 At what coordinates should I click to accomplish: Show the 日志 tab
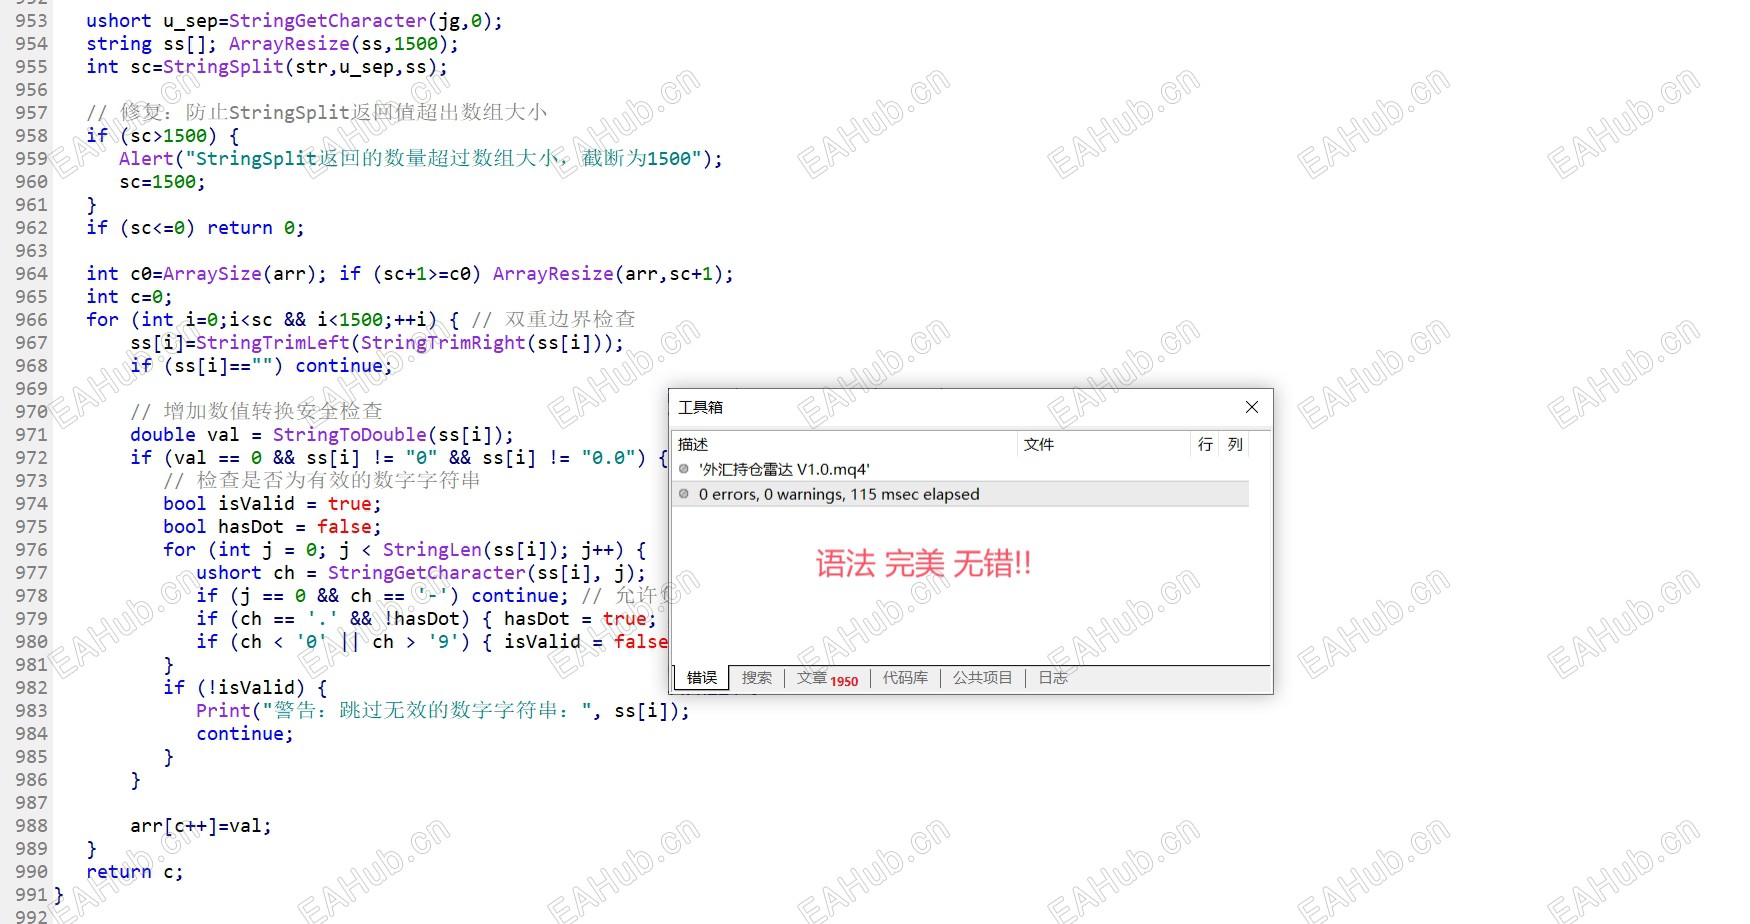click(x=1053, y=678)
